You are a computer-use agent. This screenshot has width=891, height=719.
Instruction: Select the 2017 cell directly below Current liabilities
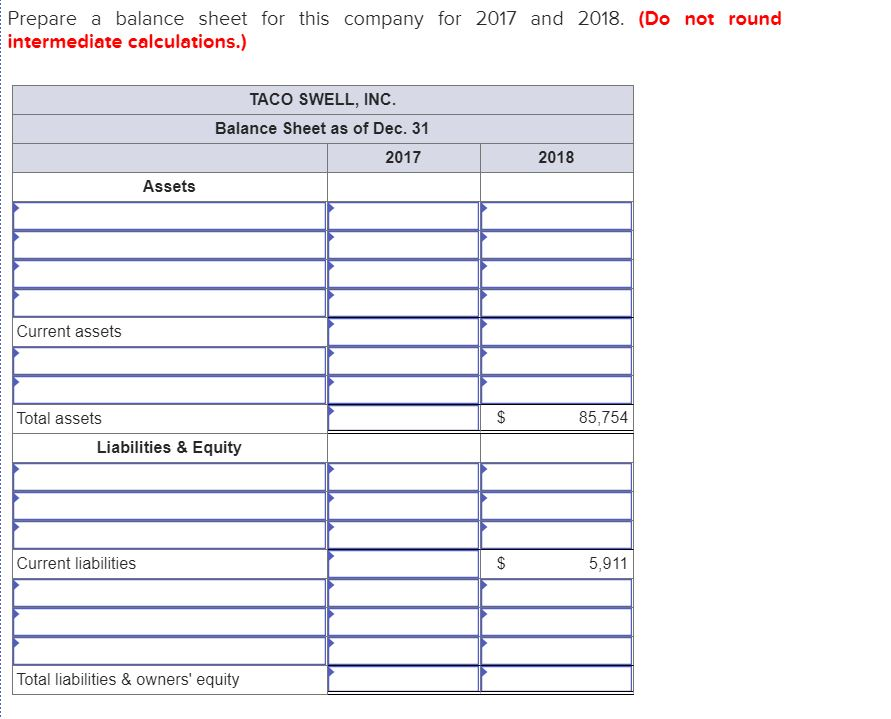(x=403, y=593)
